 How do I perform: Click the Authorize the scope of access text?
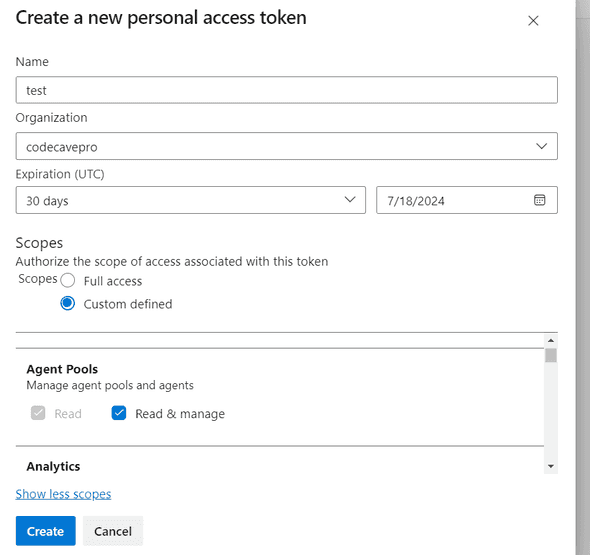(x=172, y=261)
